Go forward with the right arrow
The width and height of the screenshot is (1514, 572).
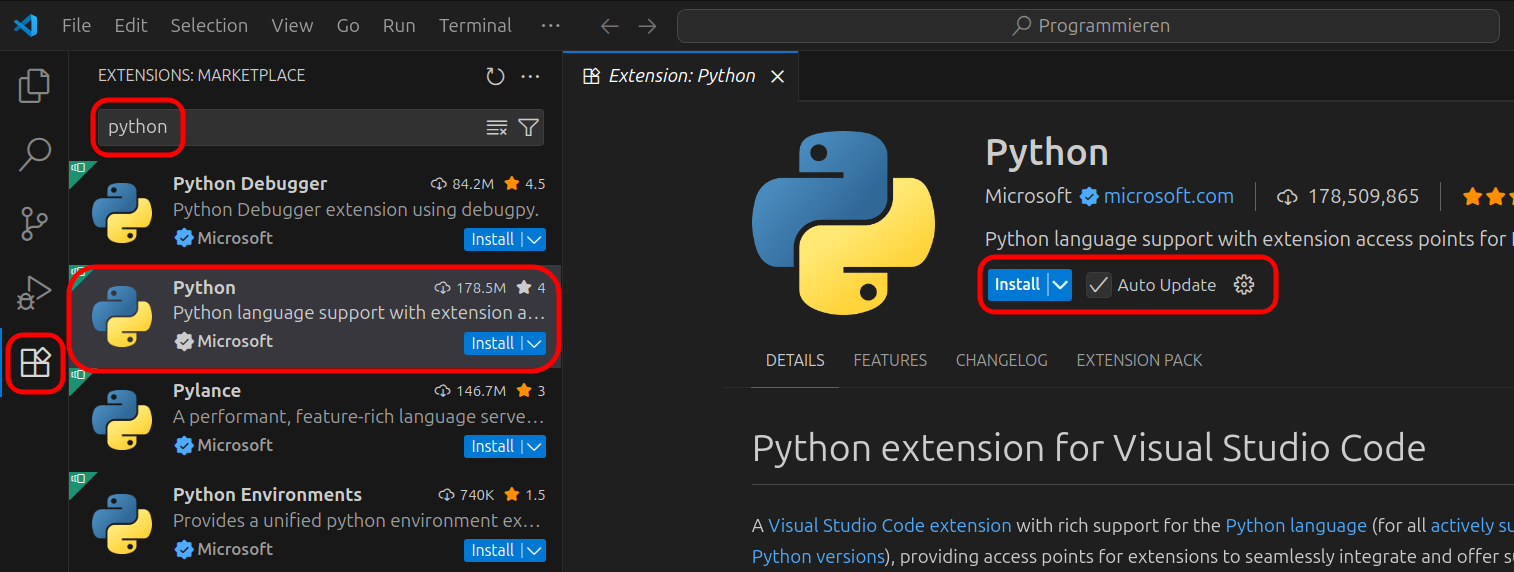[x=647, y=26]
